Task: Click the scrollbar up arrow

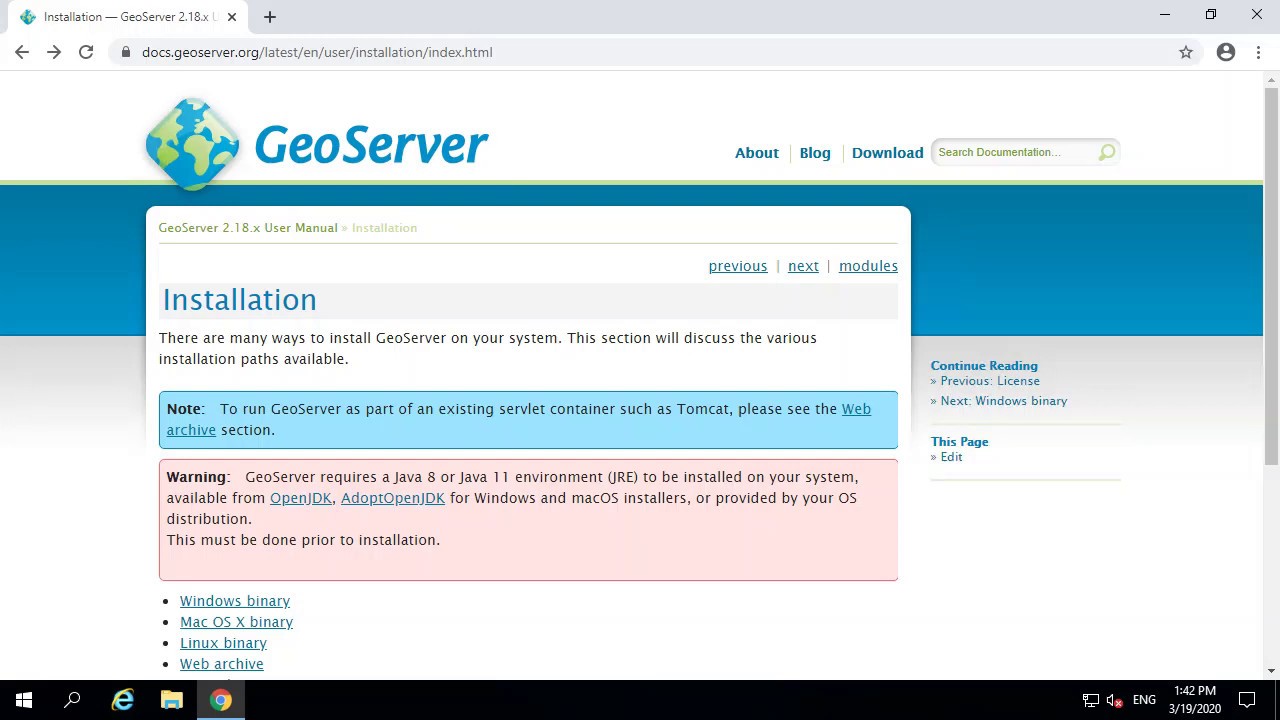Action: point(1271,78)
